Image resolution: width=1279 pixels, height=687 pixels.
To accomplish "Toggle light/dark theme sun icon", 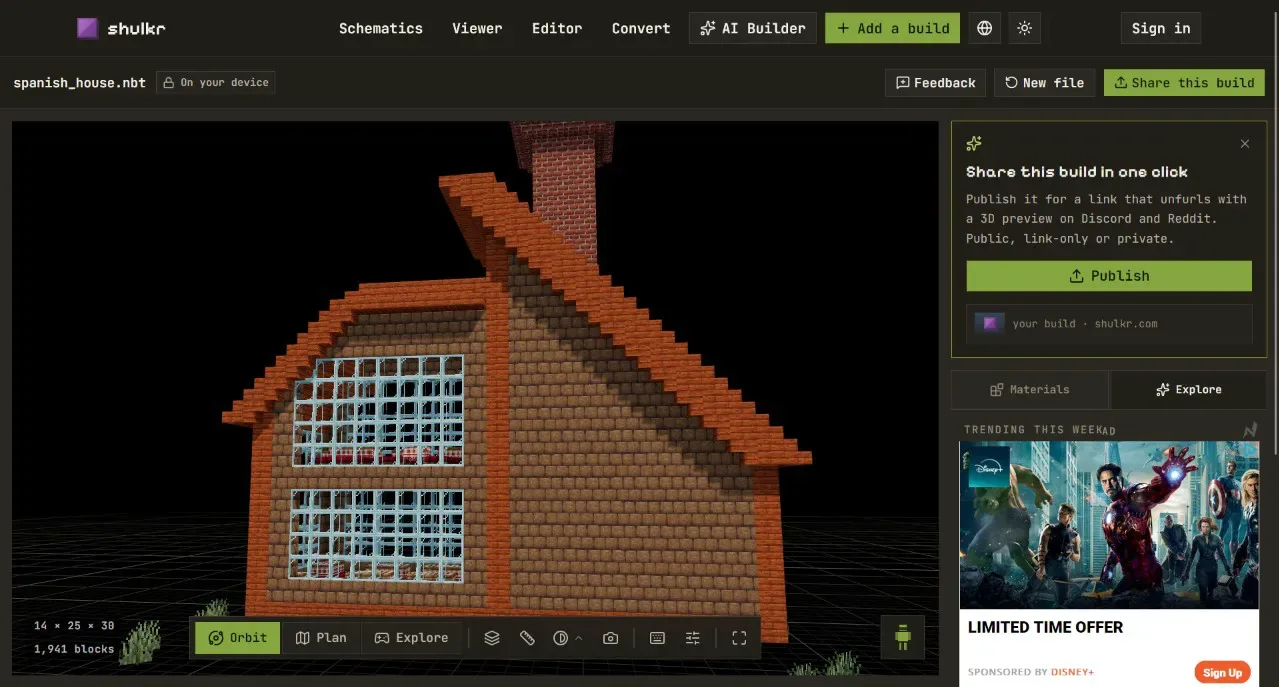I will (x=1024, y=28).
